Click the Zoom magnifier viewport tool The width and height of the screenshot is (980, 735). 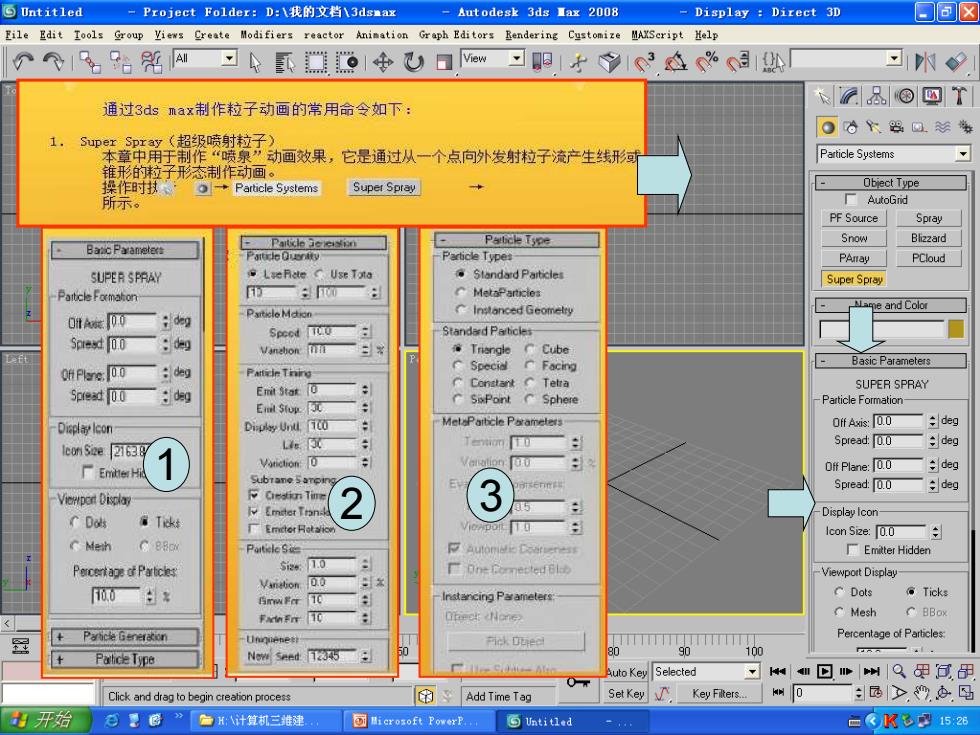pos(899,671)
